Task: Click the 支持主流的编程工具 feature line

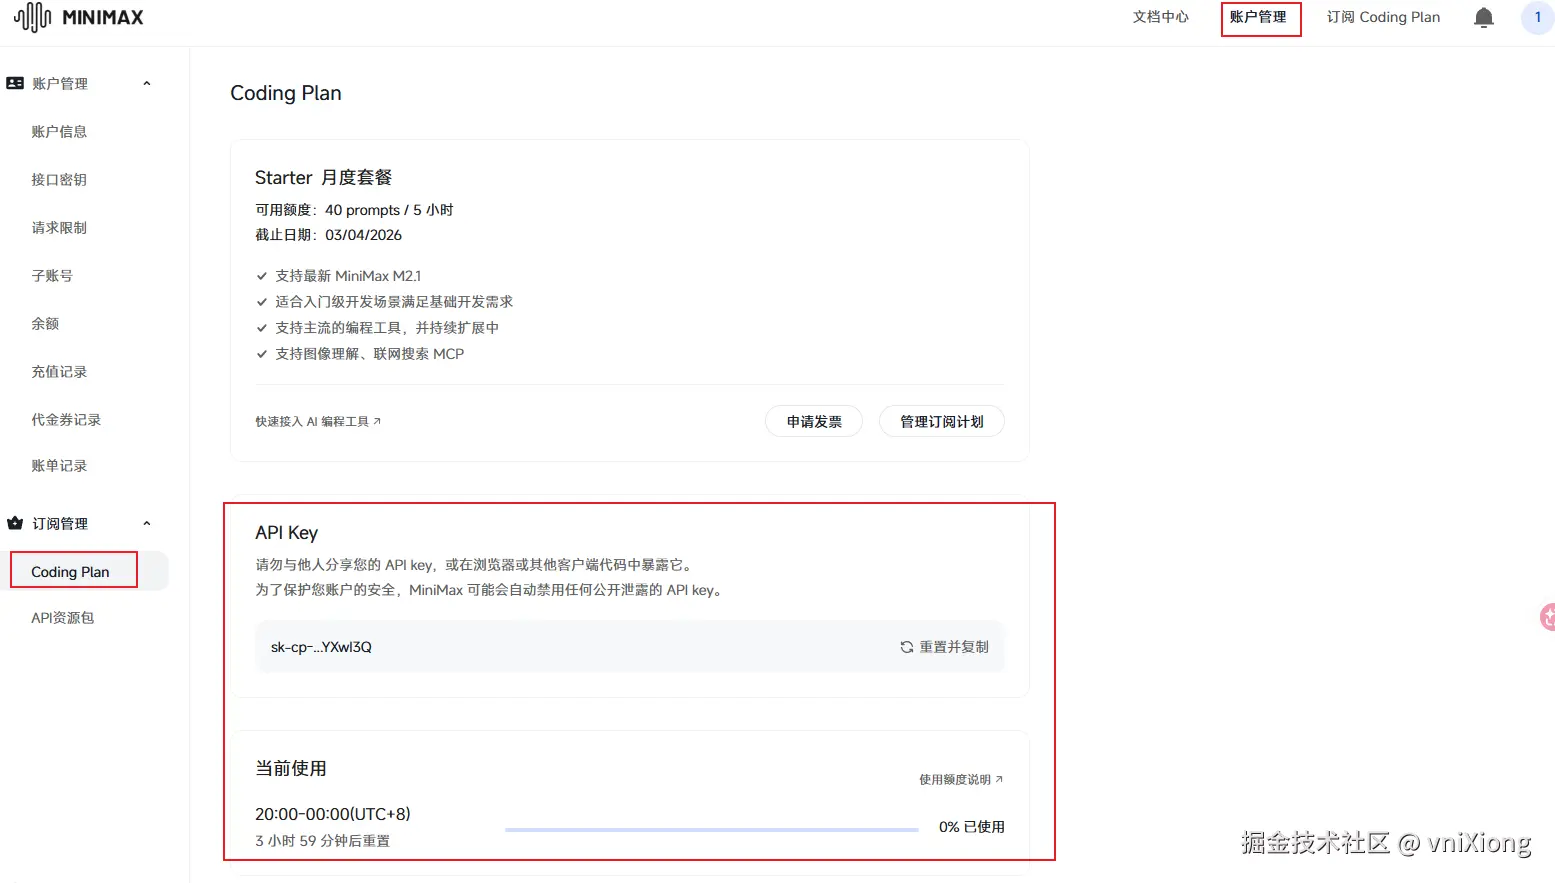Action: tap(387, 327)
